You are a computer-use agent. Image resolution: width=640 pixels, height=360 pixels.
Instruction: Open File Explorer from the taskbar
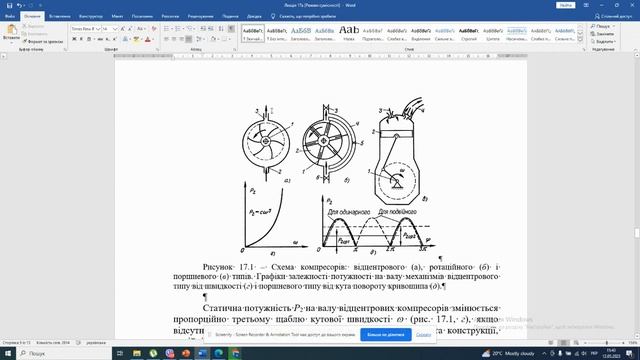click(137, 353)
